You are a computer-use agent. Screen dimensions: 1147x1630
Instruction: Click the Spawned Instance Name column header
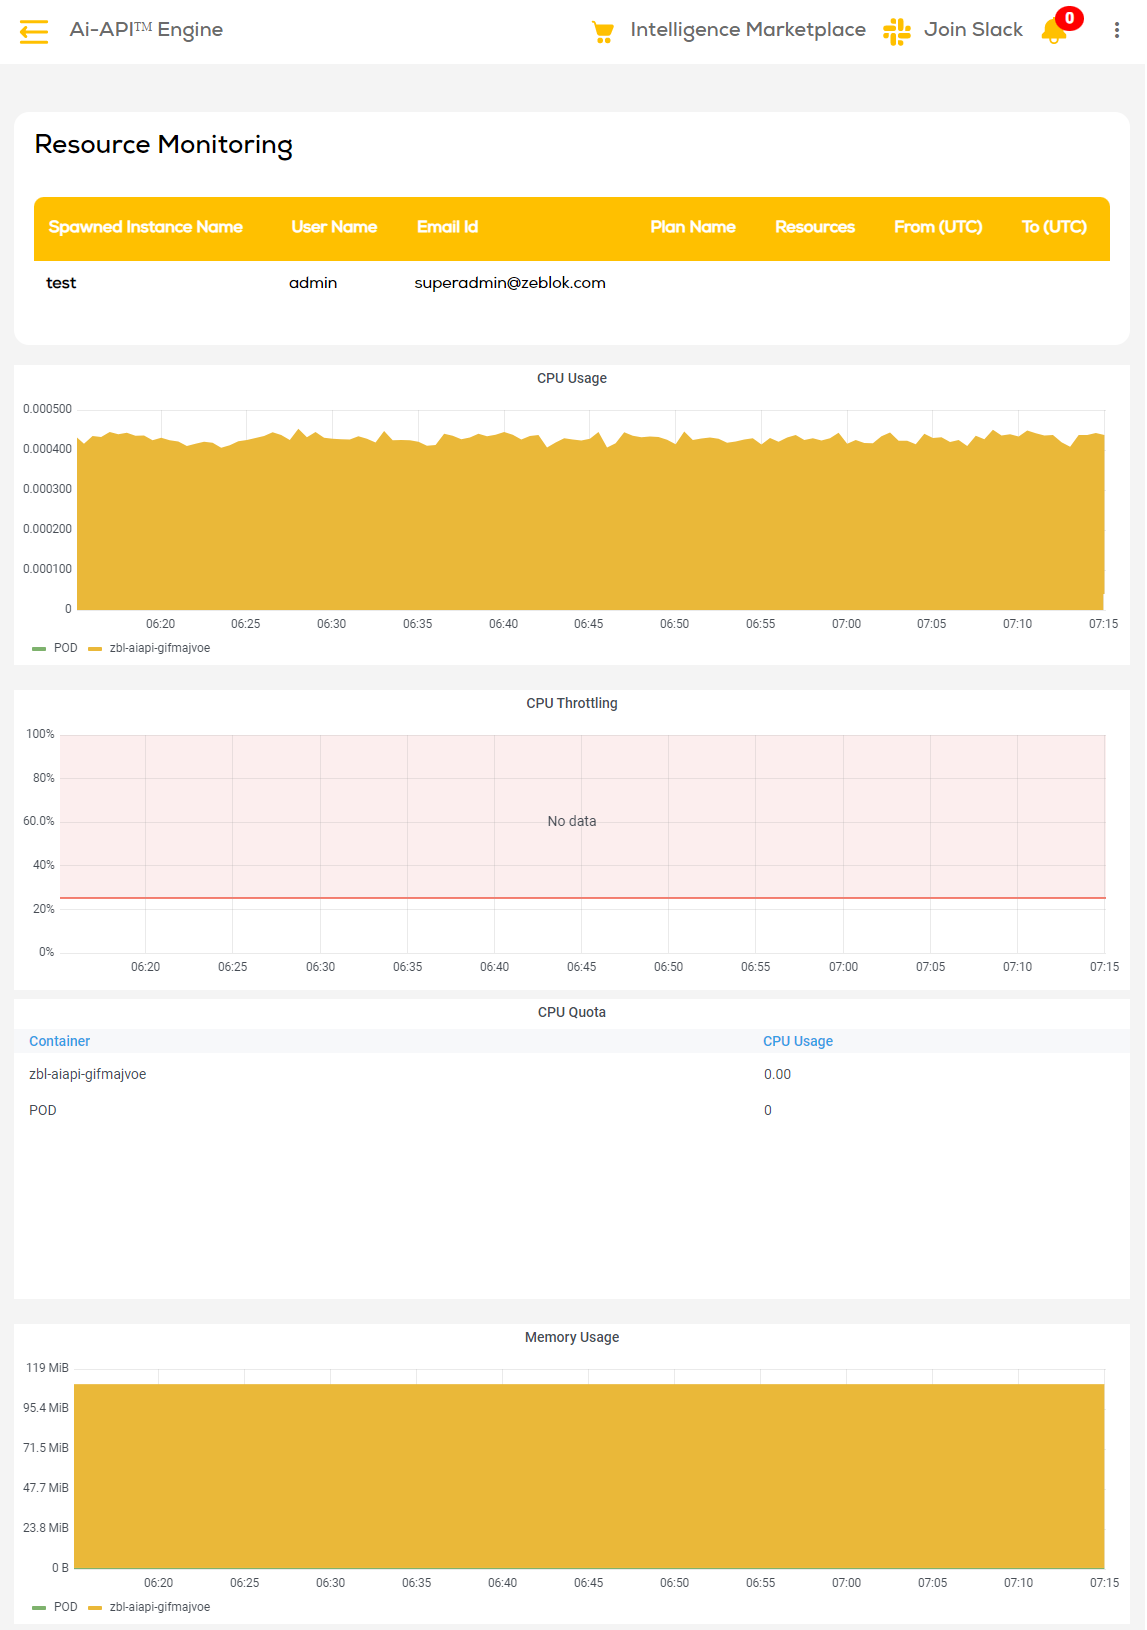145,227
